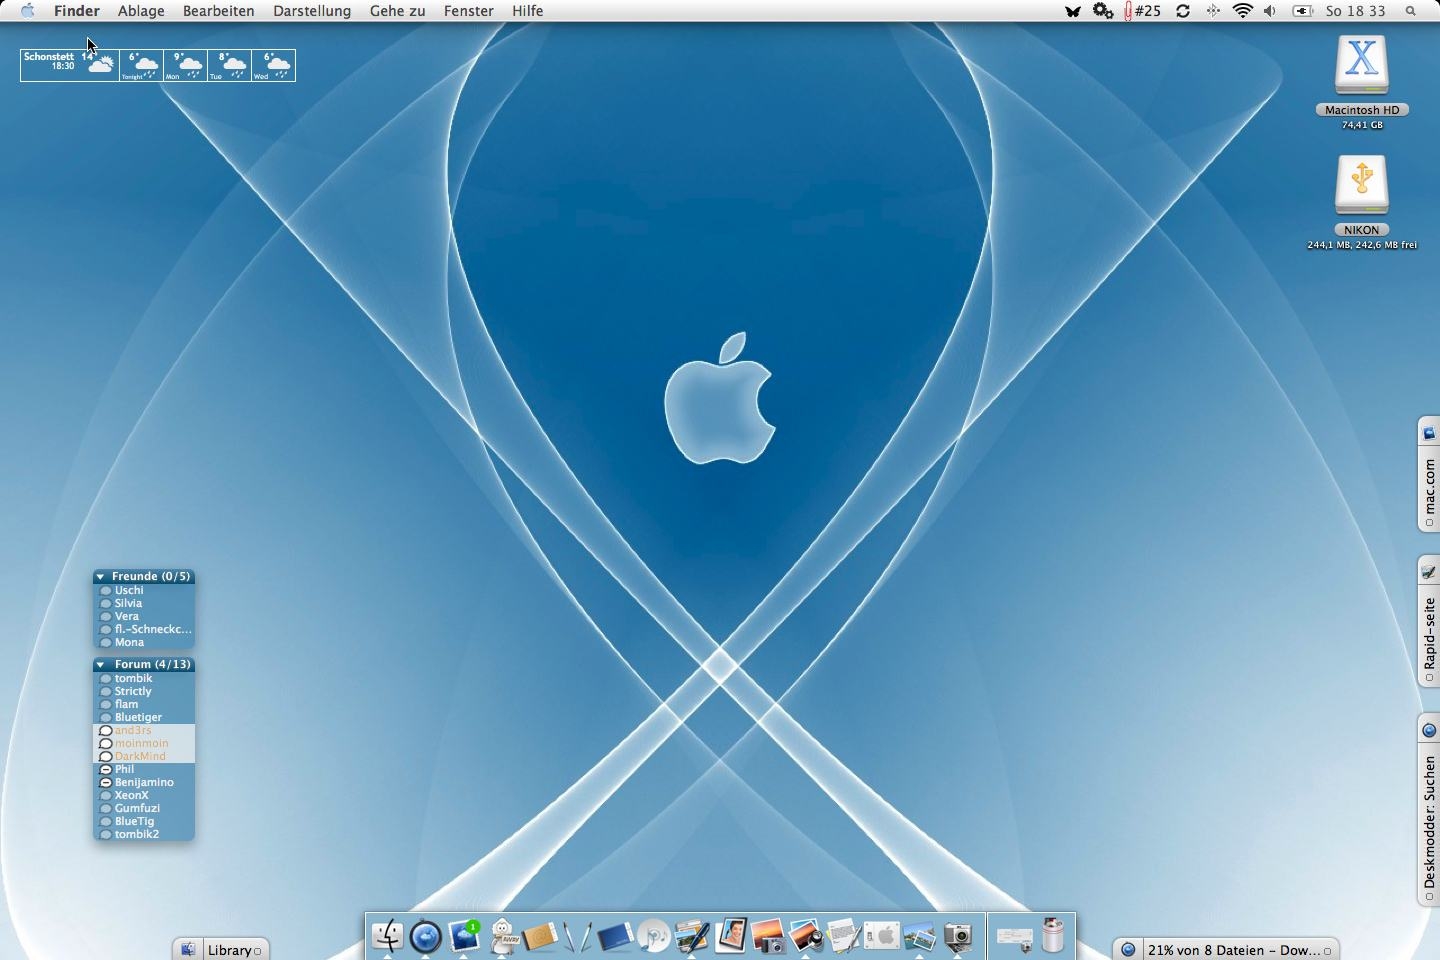Open the Wi-Fi AirPort menu
This screenshot has width=1440, height=960.
[1243, 11]
